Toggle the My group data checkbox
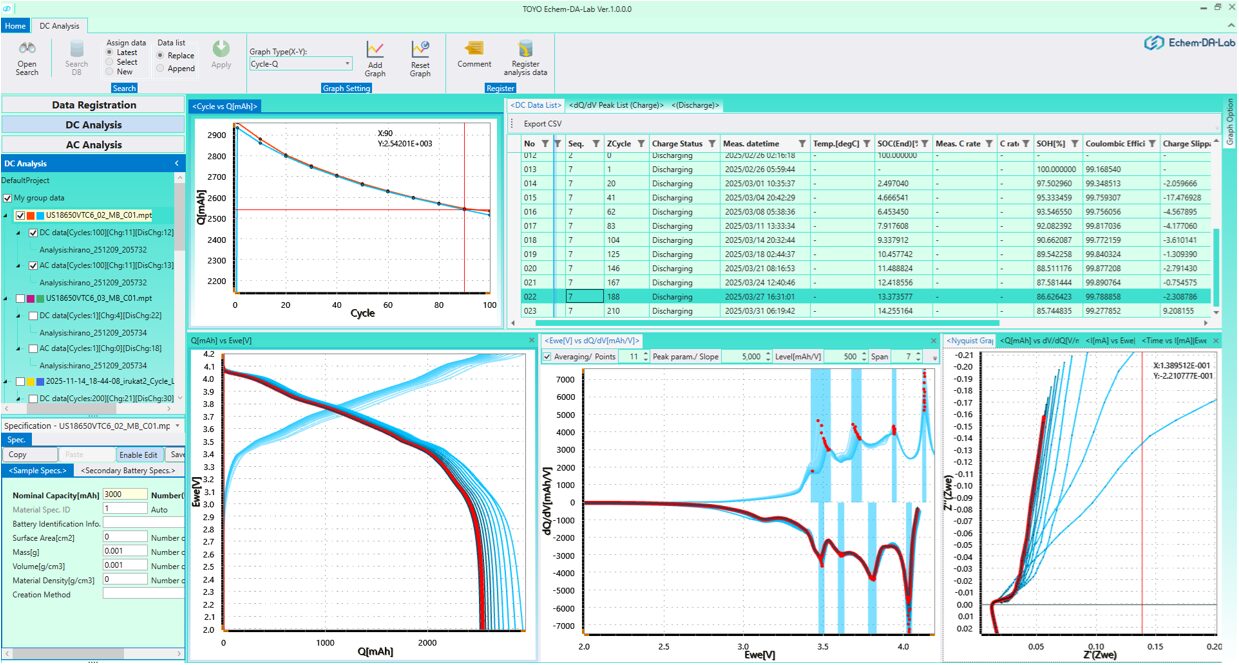This screenshot has width=1239, height=665. tap(9, 198)
